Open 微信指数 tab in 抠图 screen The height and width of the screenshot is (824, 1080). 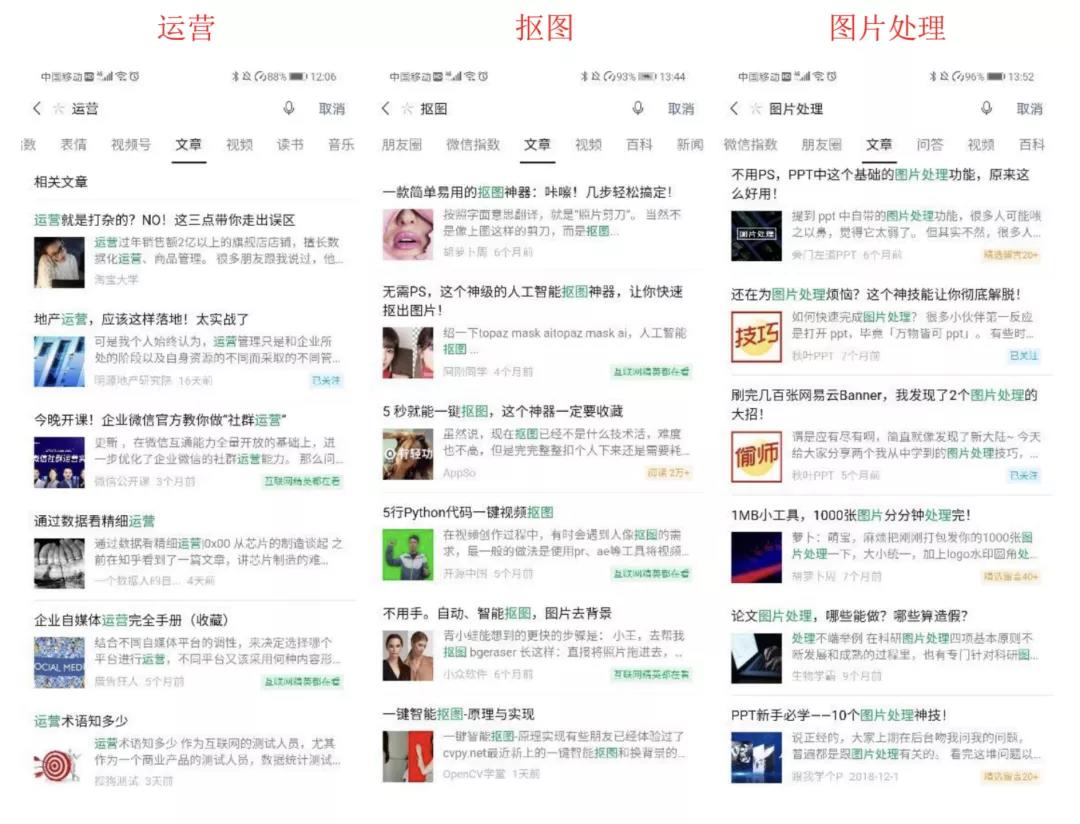pyautogui.click(x=473, y=145)
